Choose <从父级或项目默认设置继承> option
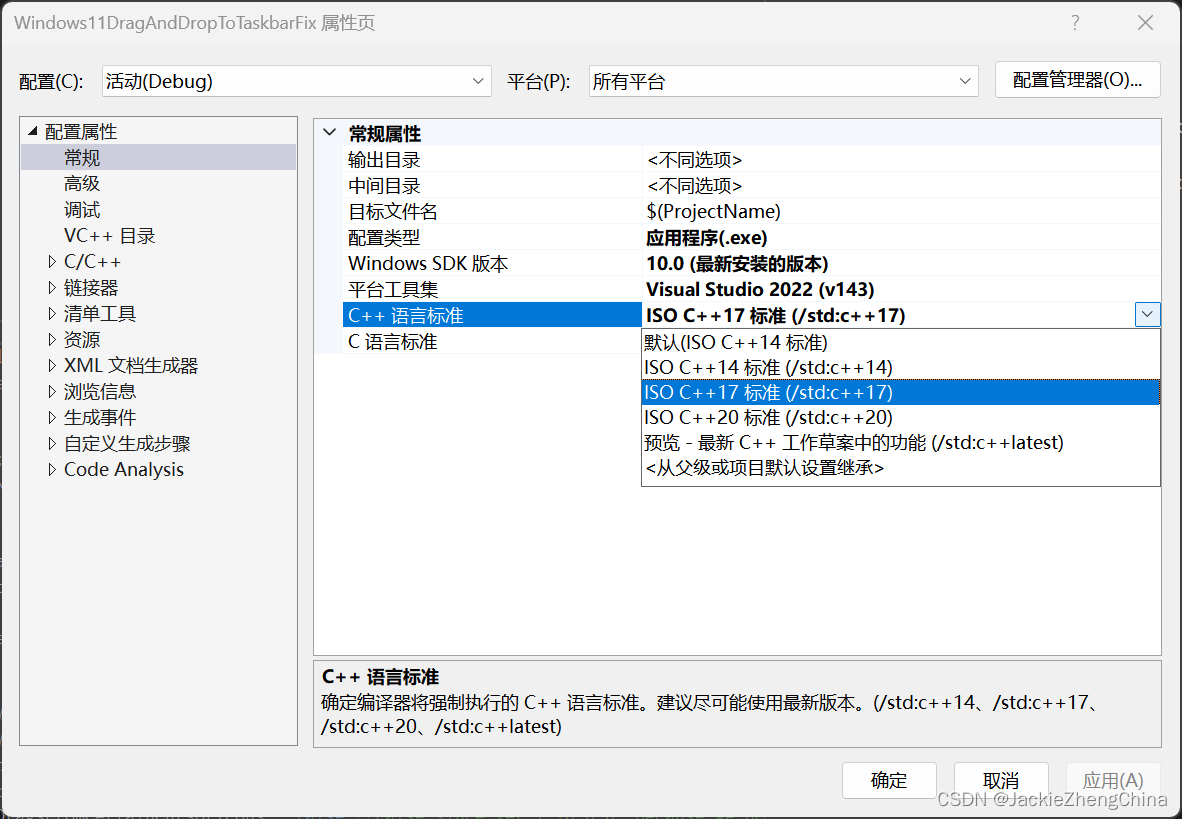 (x=900, y=468)
